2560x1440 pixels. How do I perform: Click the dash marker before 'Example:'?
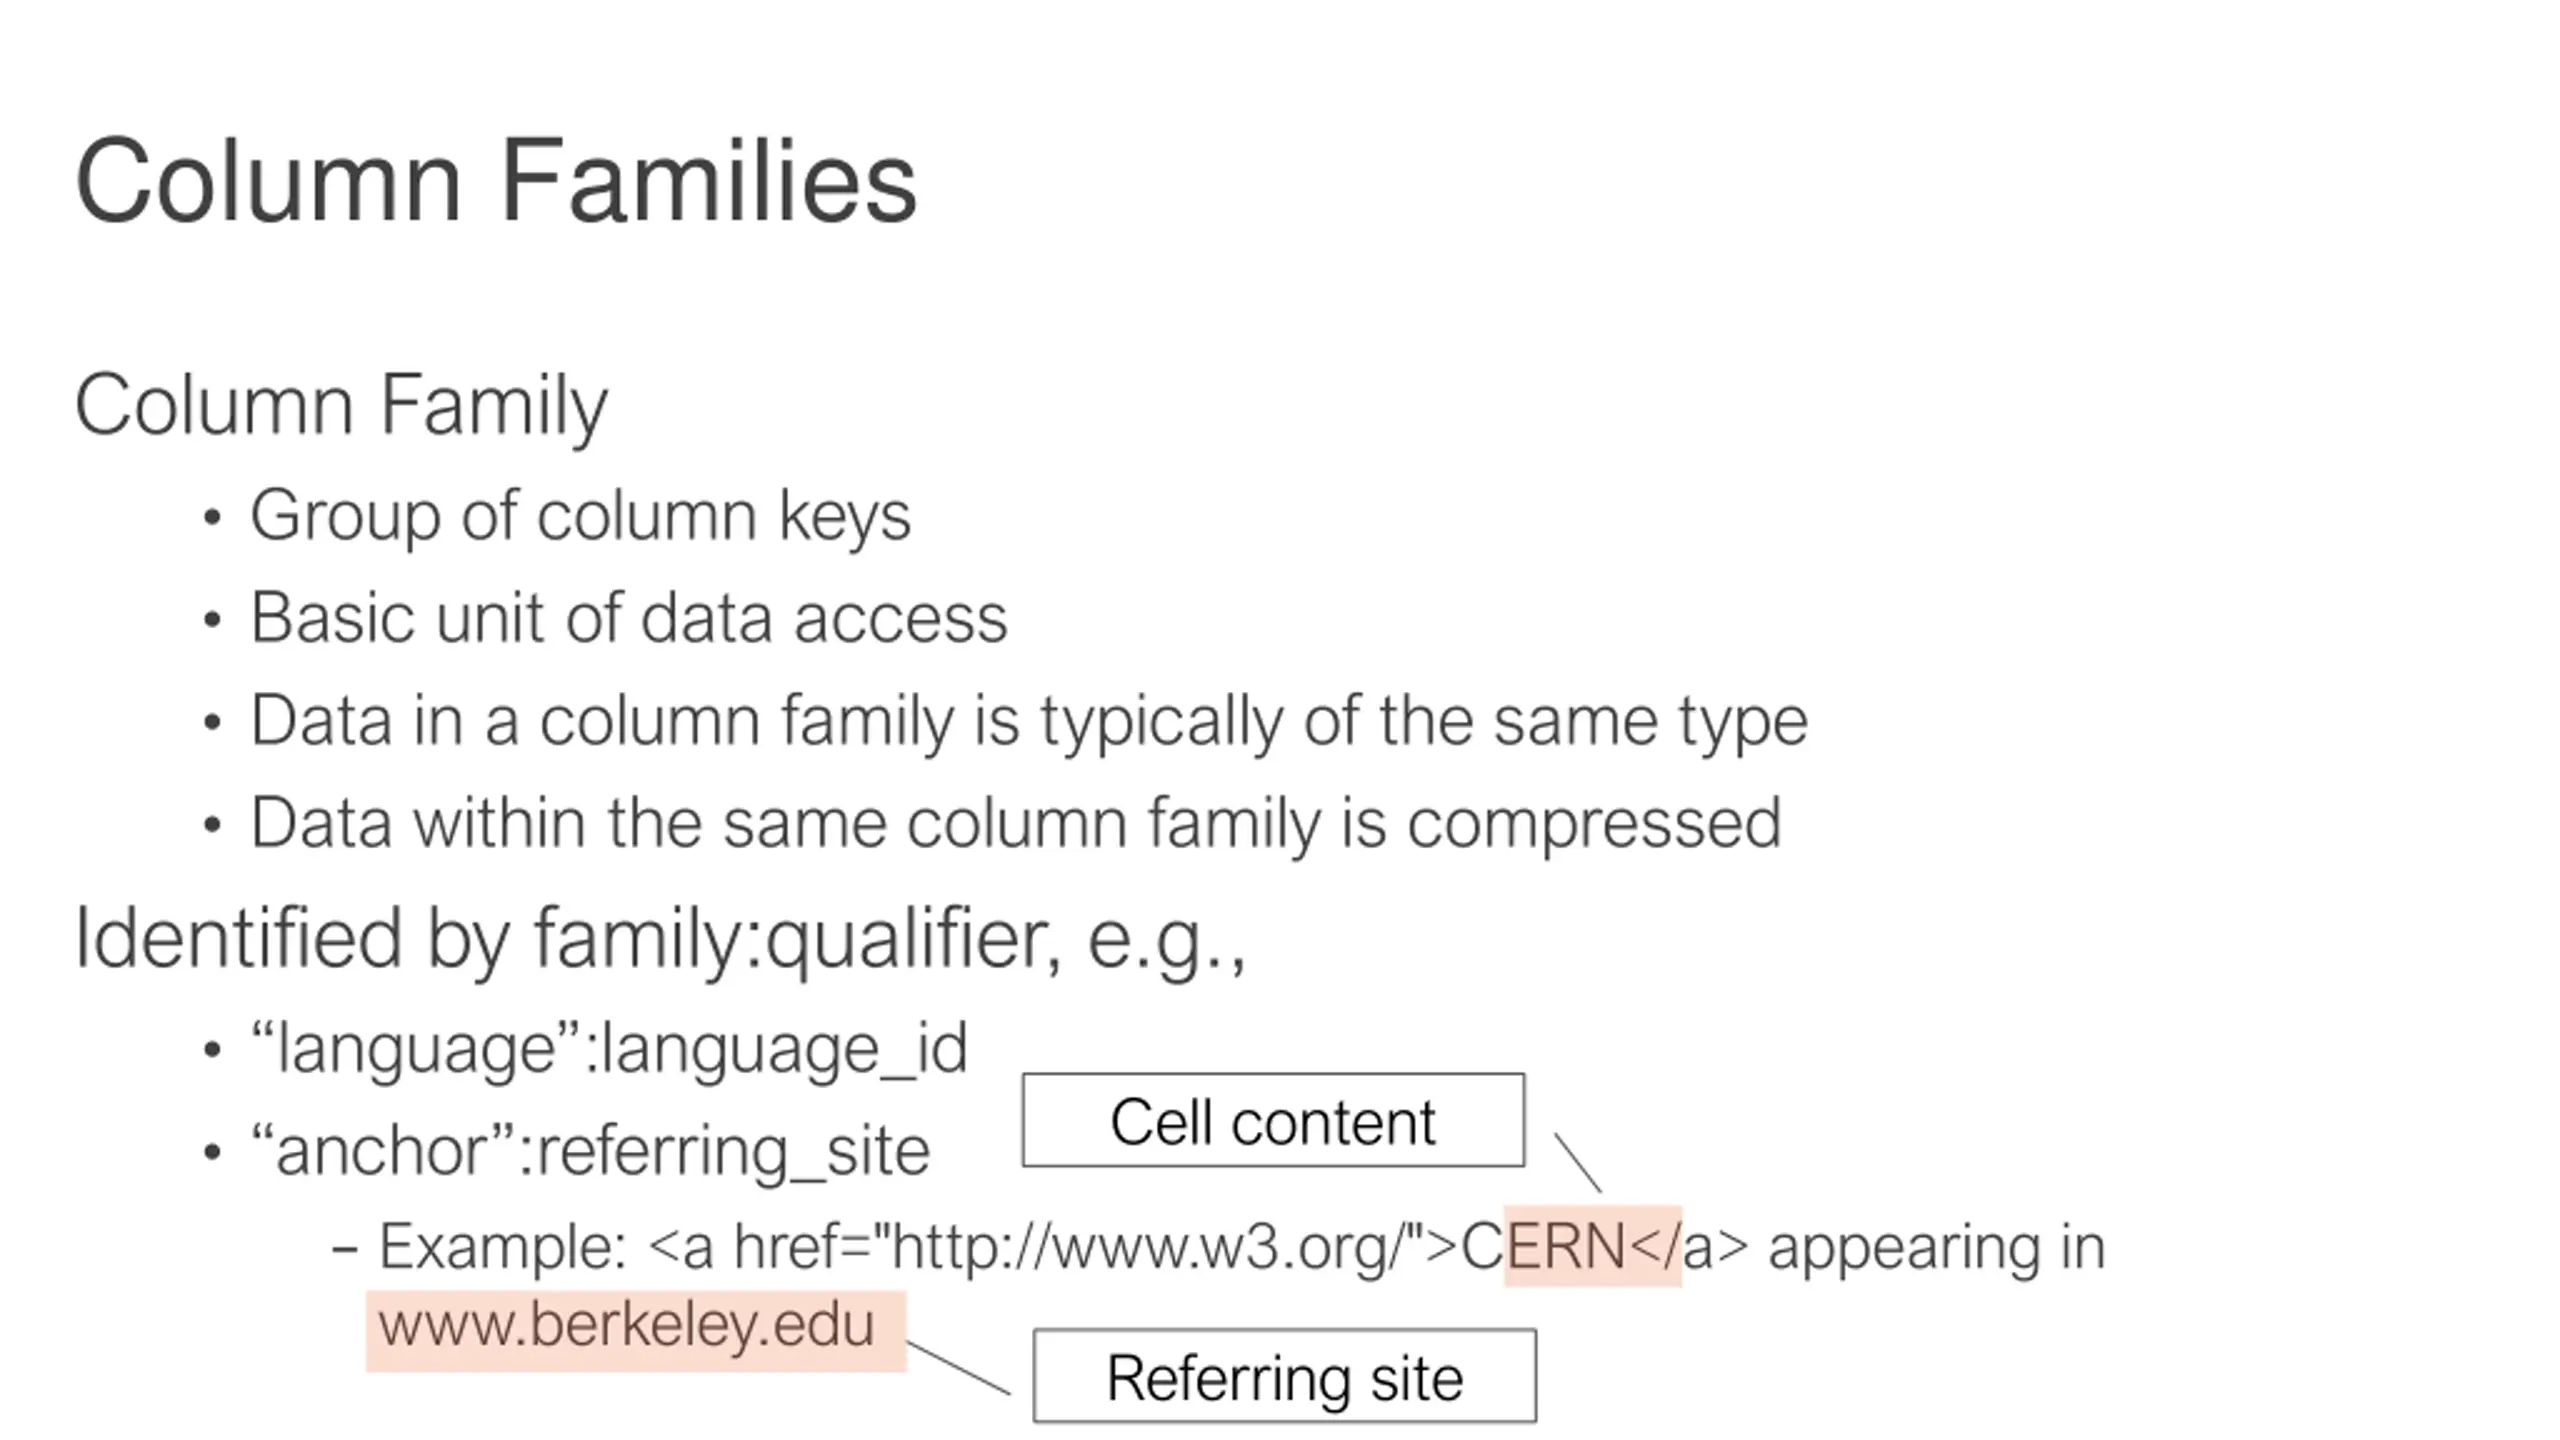click(345, 1248)
